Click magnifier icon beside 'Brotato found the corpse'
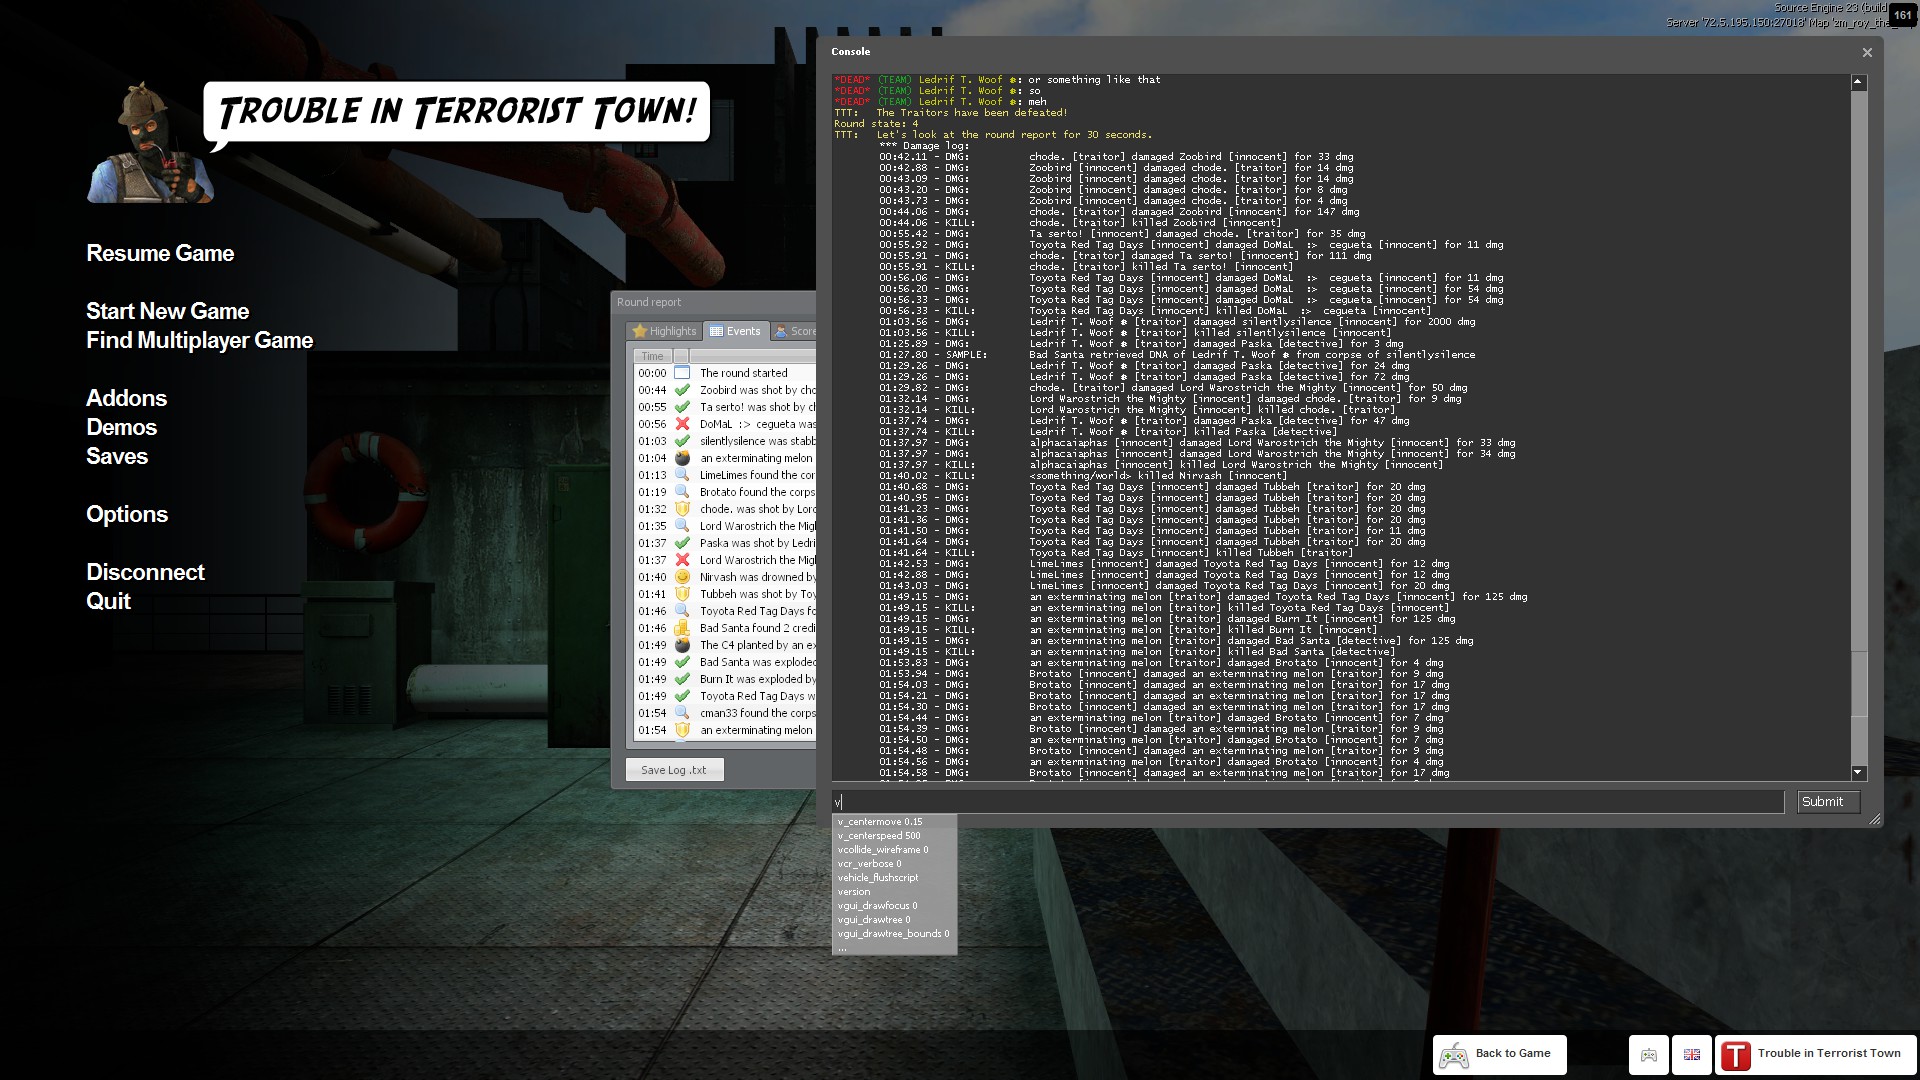The width and height of the screenshot is (1920, 1080). [x=682, y=492]
